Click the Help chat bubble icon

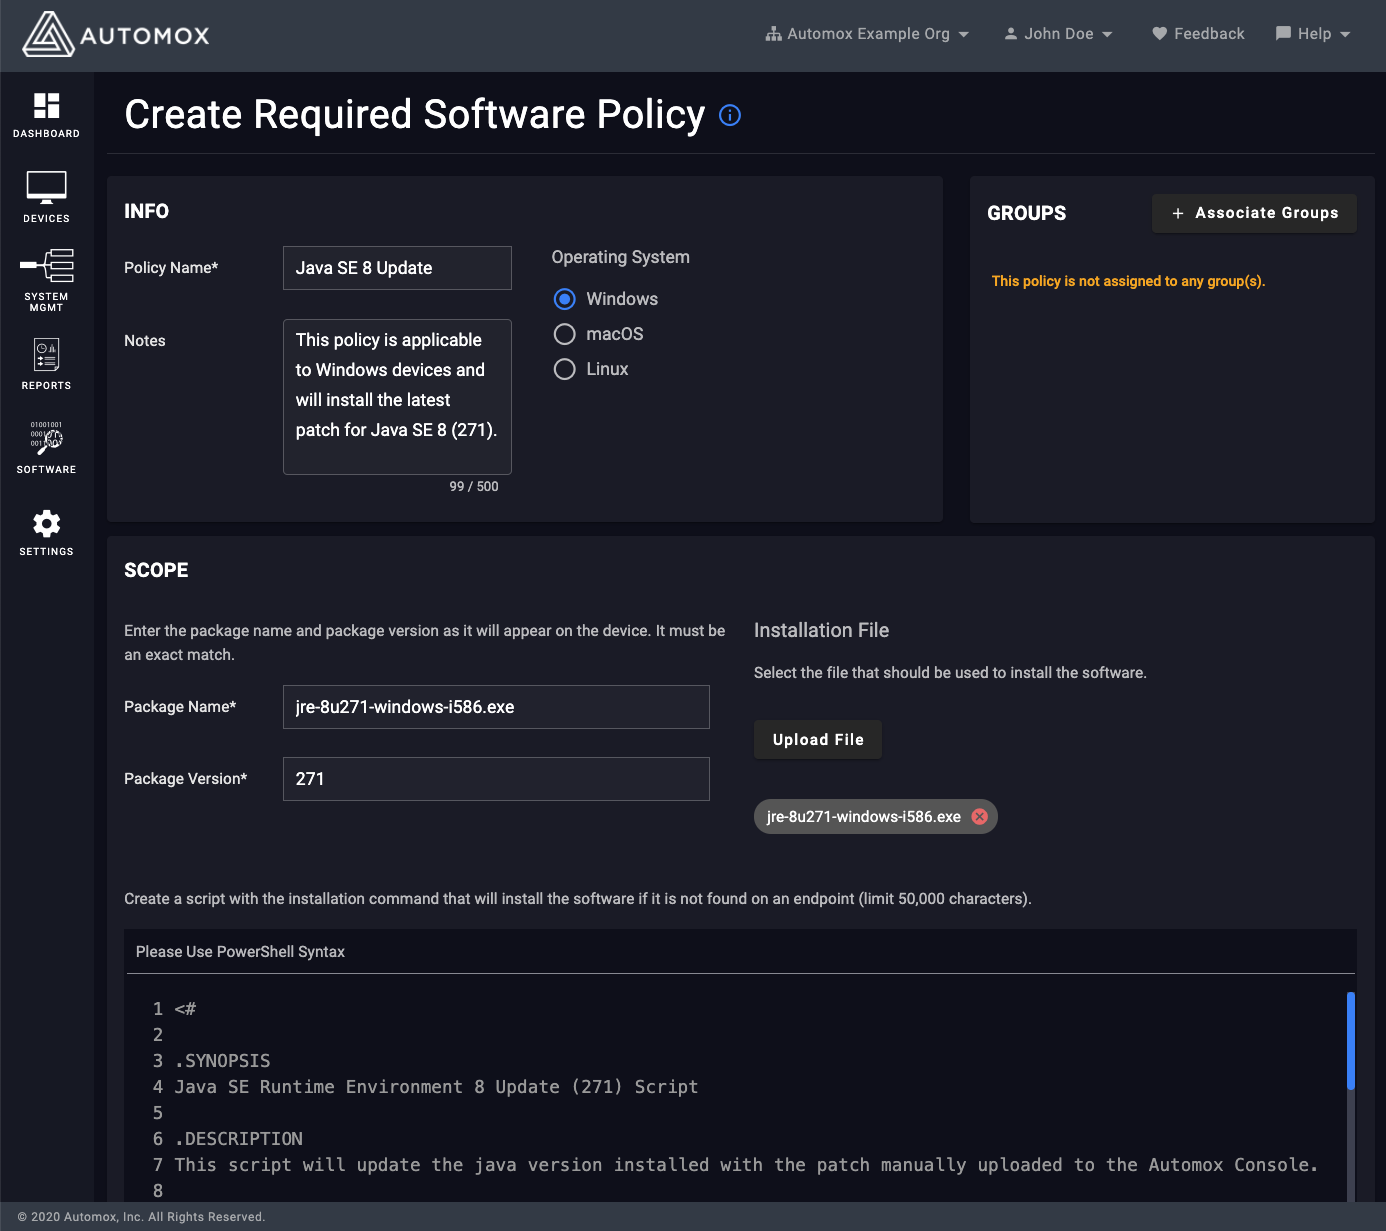[1283, 34]
